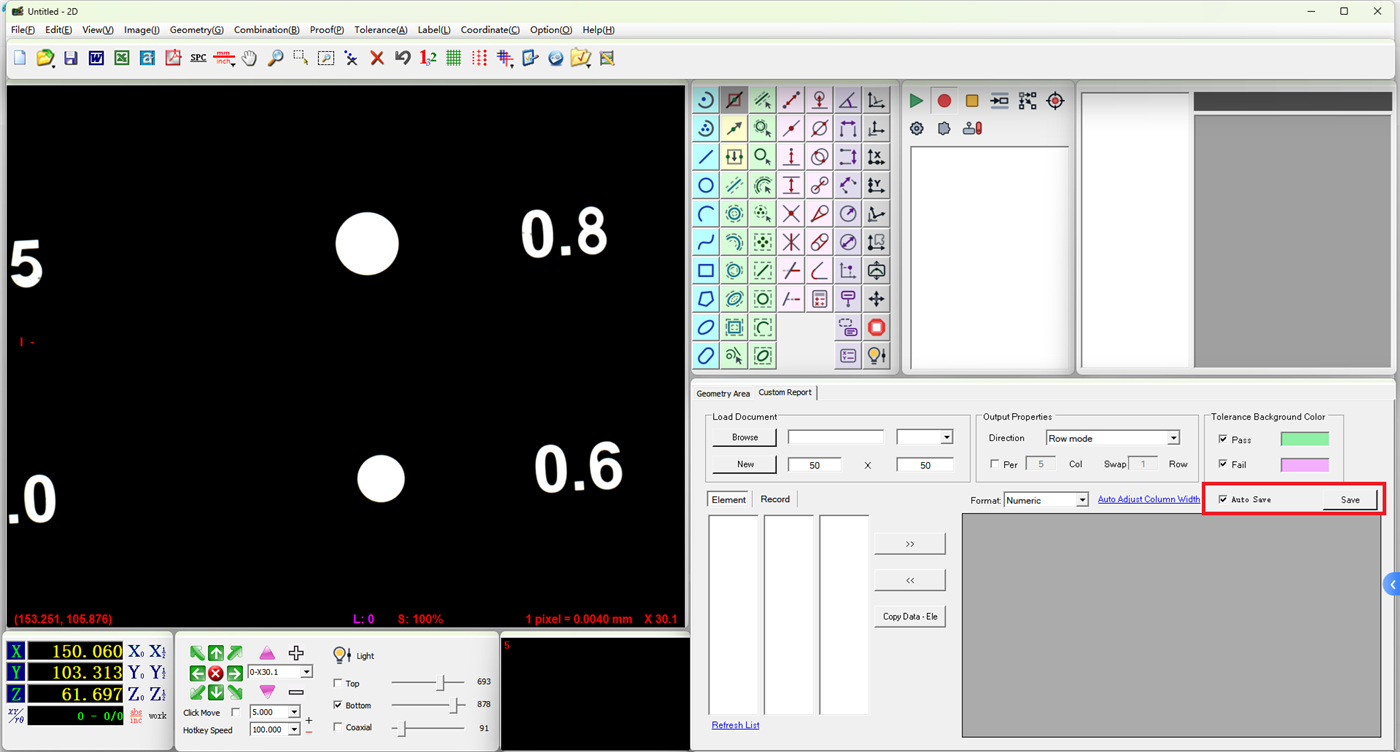Click the red stop-sign icon in tool grid

point(877,327)
